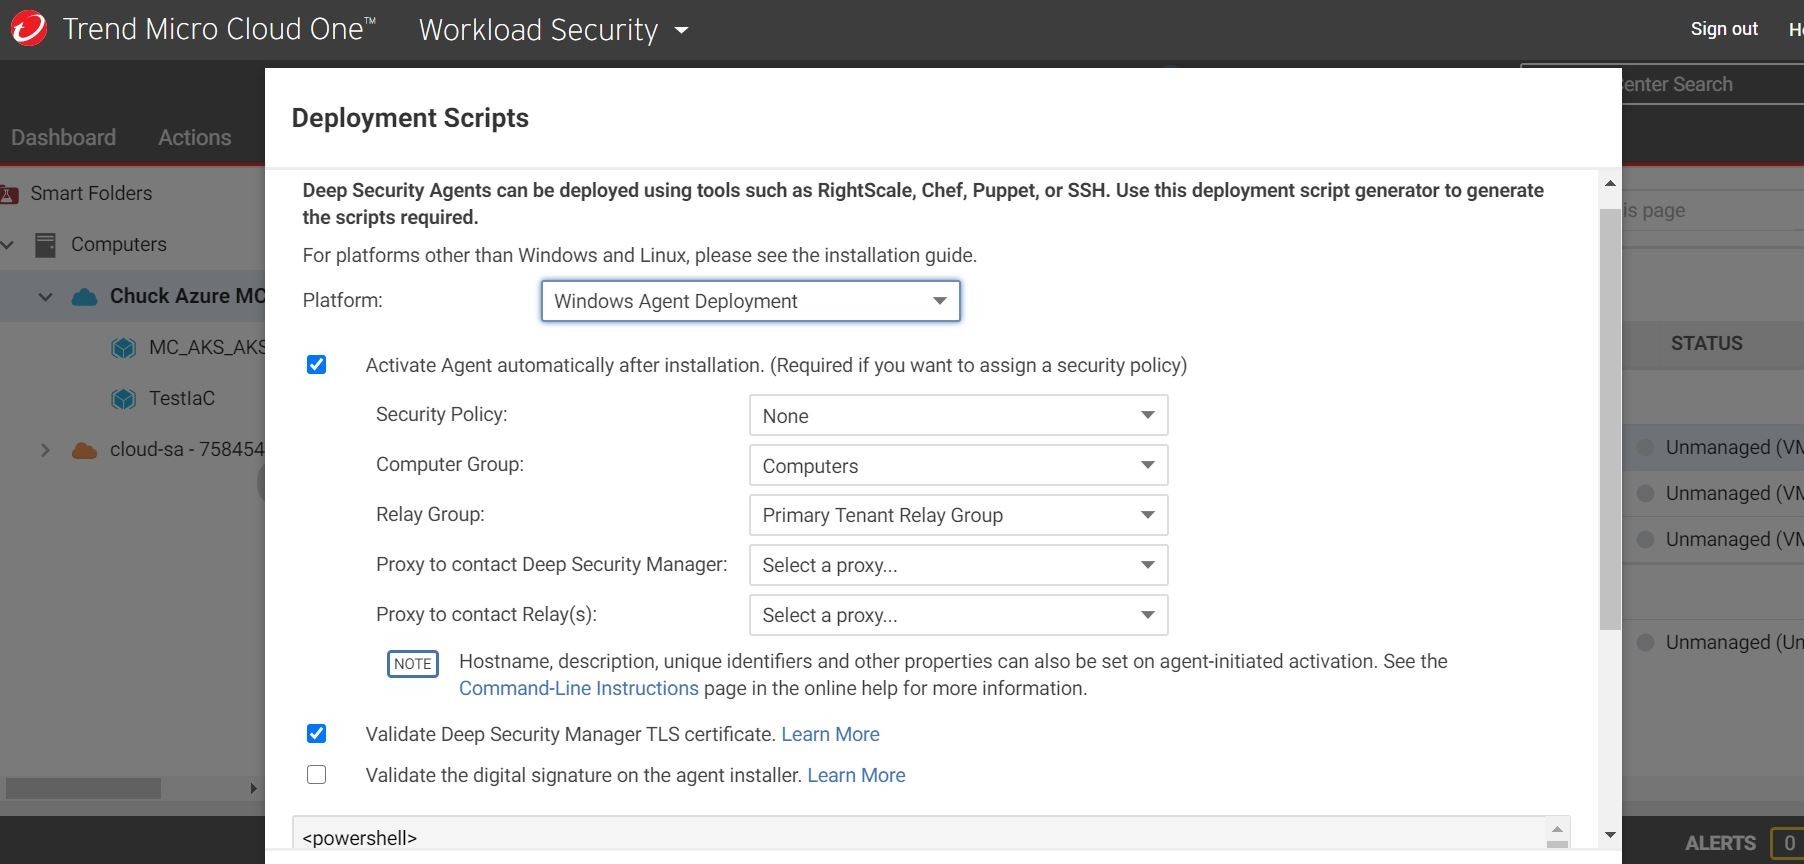This screenshot has height=864, width=1804.
Task: Open the Relay Group dropdown
Action: (958, 515)
